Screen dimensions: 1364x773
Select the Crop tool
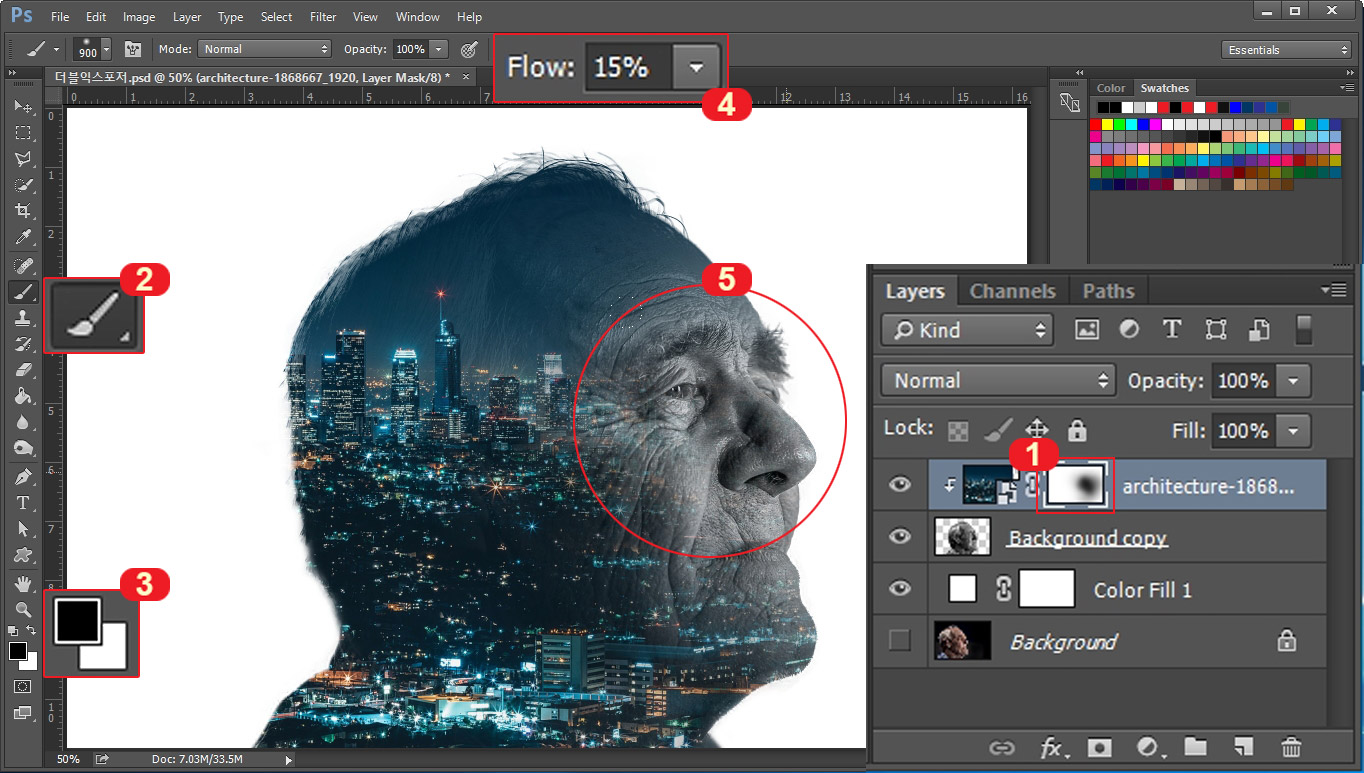(x=23, y=211)
